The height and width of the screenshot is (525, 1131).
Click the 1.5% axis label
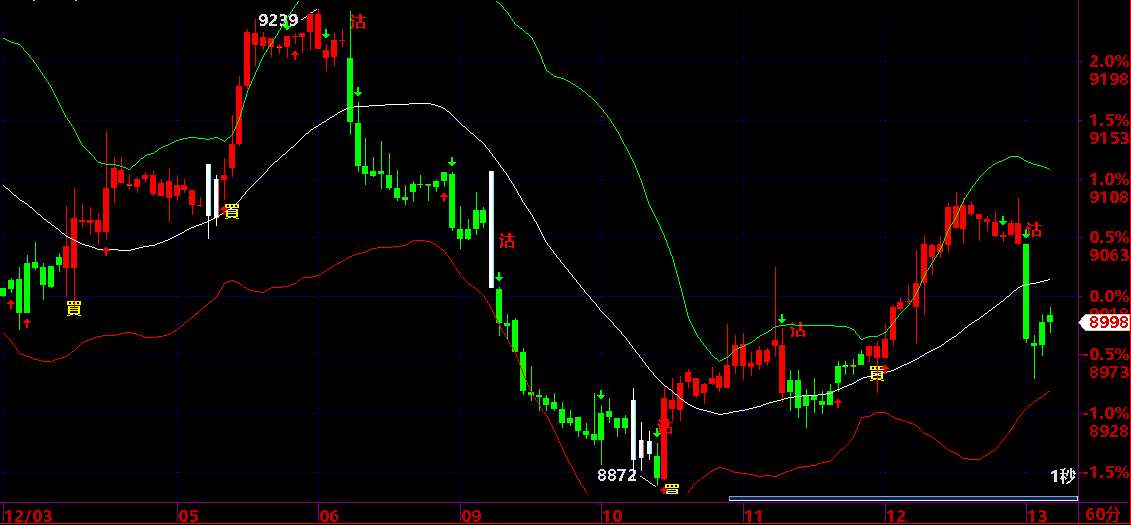coord(1109,120)
